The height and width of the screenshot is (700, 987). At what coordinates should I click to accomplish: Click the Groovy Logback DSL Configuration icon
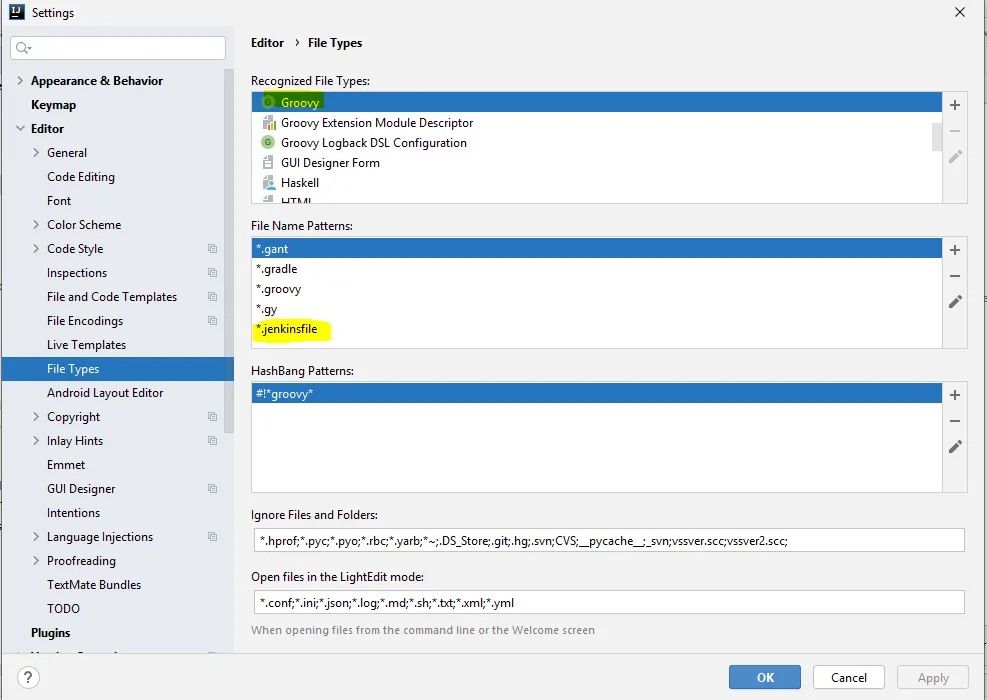[268, 142]
